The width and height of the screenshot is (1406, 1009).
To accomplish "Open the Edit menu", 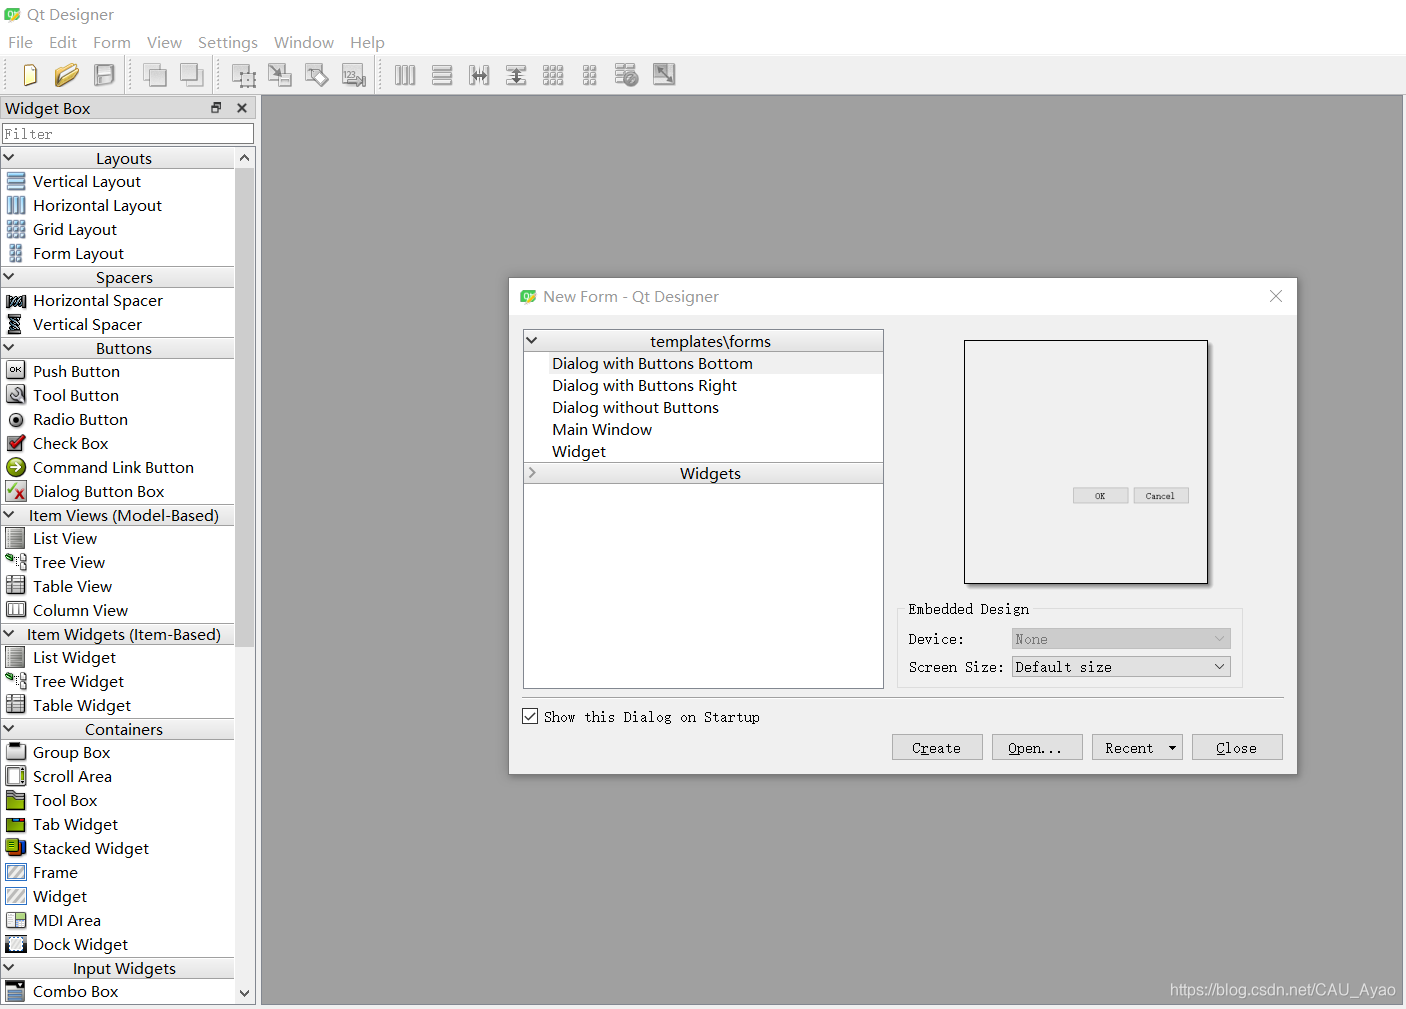I will [x=62, y=42].
